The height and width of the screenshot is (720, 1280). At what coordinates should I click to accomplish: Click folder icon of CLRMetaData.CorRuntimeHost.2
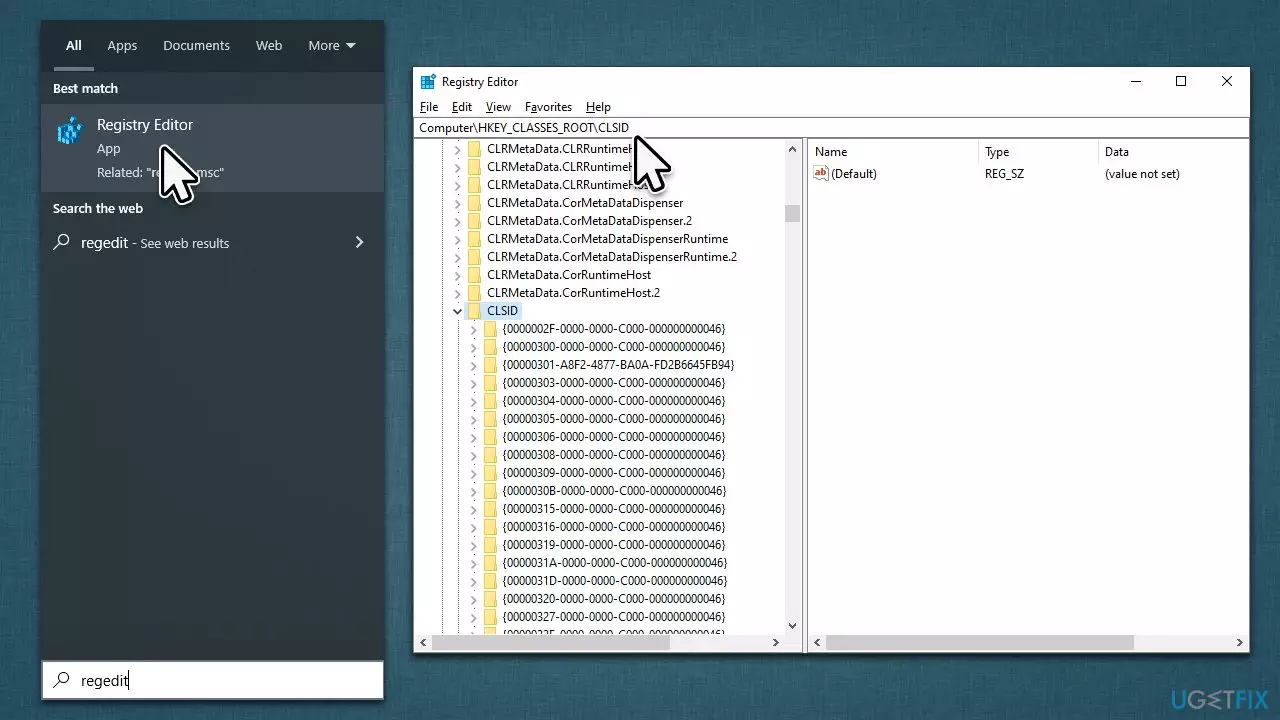pyautogui.click(x=474, y=293)
